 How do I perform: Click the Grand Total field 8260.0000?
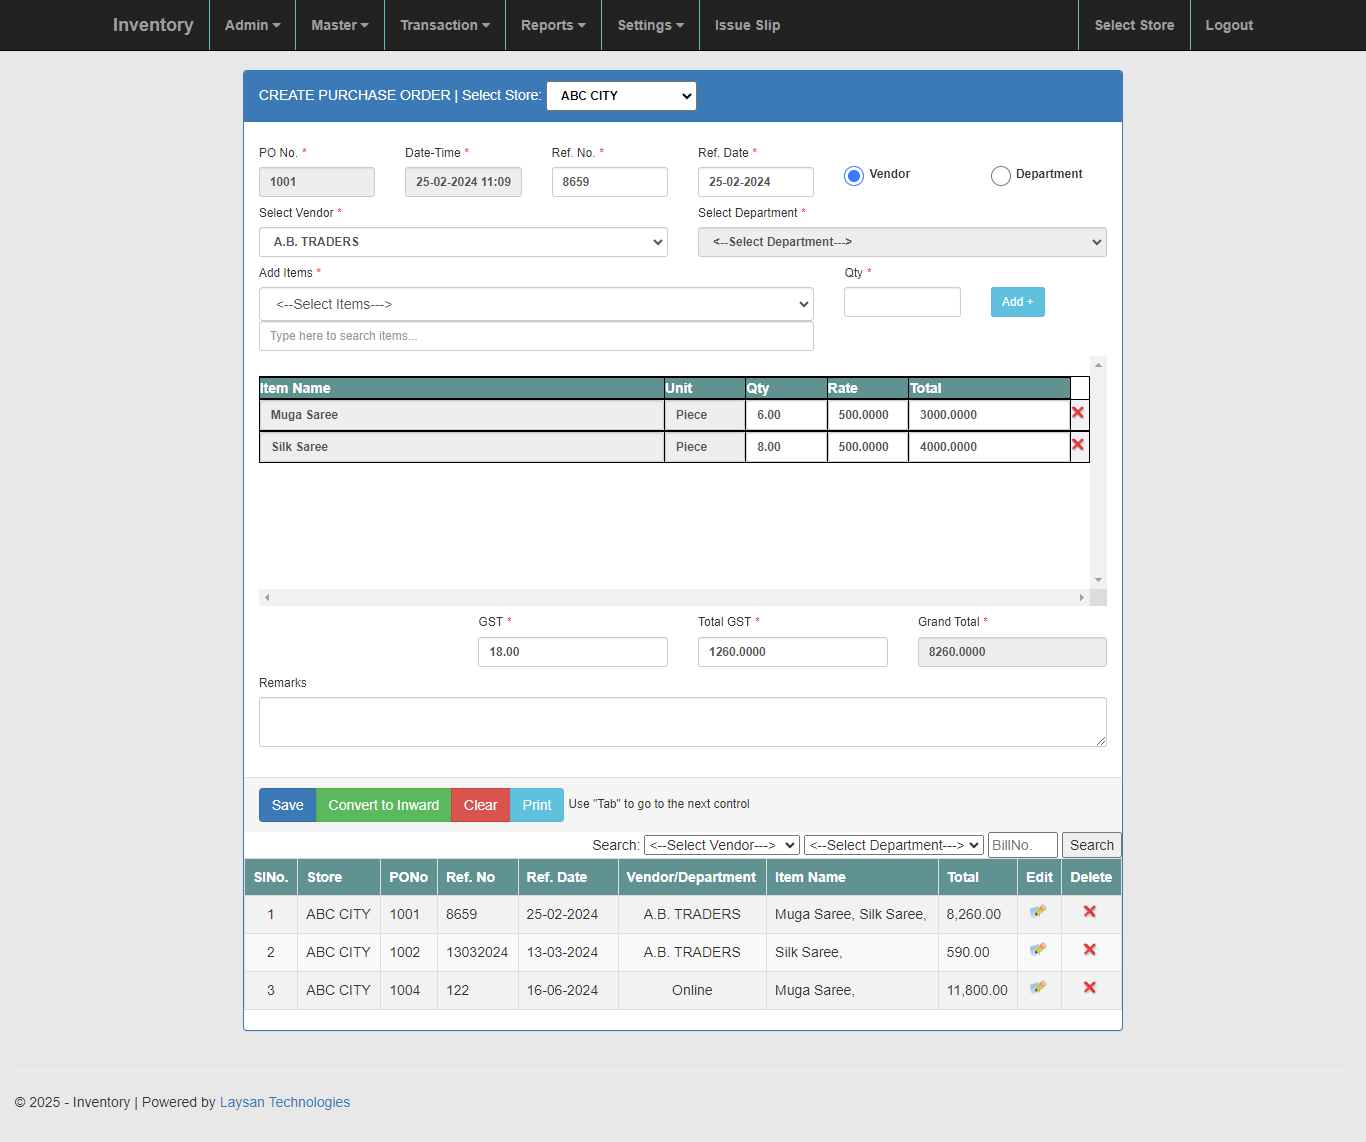coord(1012,652)
